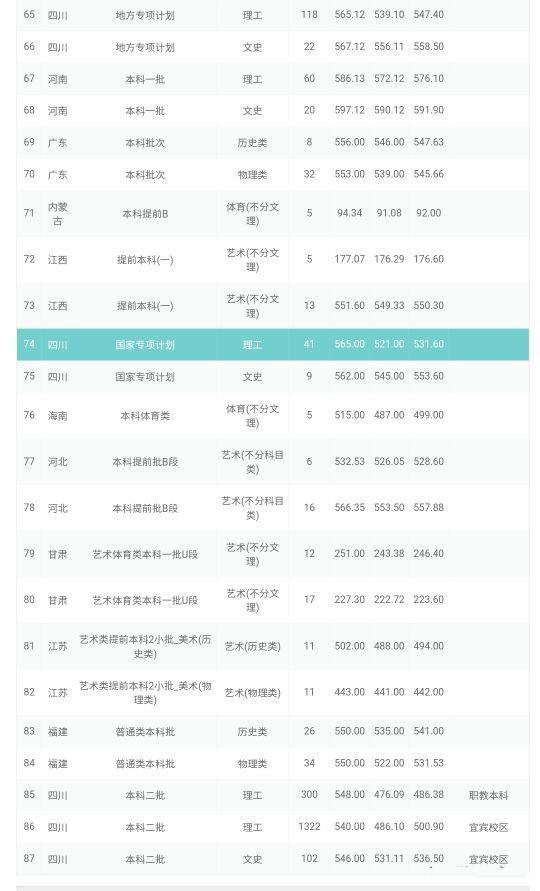Select row 70 广东 物理类

click(273, 174)
